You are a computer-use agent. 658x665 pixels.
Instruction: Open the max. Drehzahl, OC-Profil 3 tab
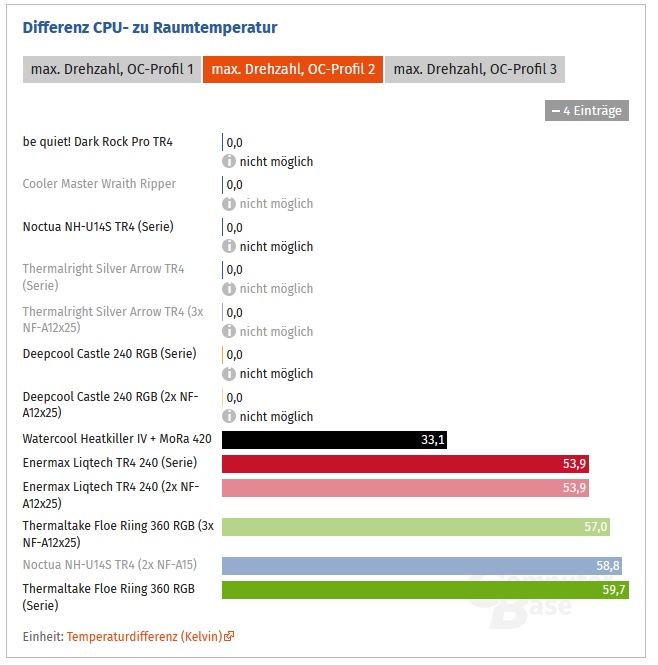tap(475, 69)
